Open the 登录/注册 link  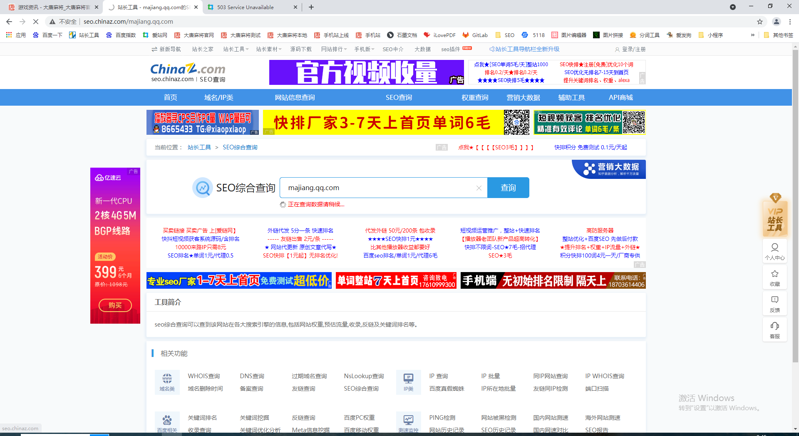tap(630, 49)
